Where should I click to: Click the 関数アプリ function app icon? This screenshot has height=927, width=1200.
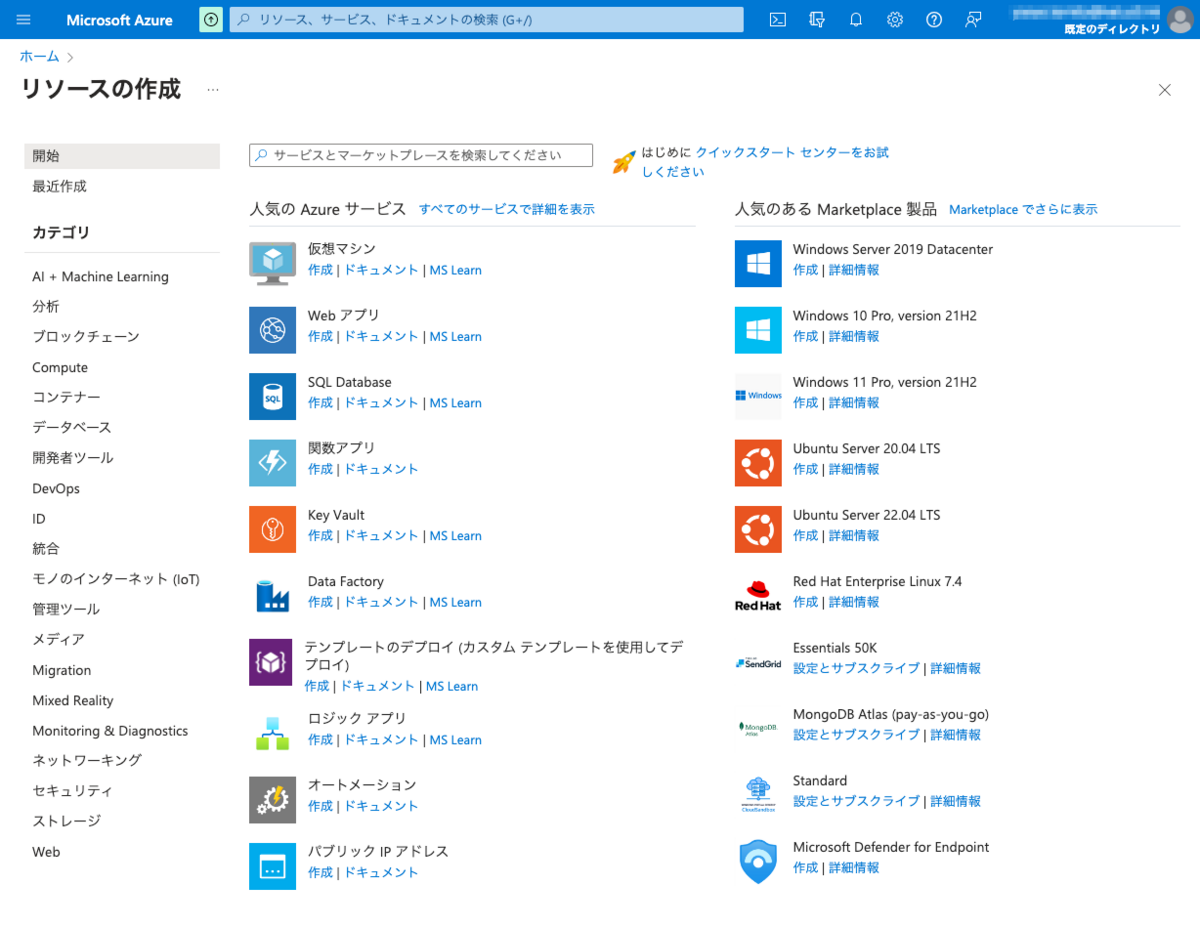tap(272, 463)
